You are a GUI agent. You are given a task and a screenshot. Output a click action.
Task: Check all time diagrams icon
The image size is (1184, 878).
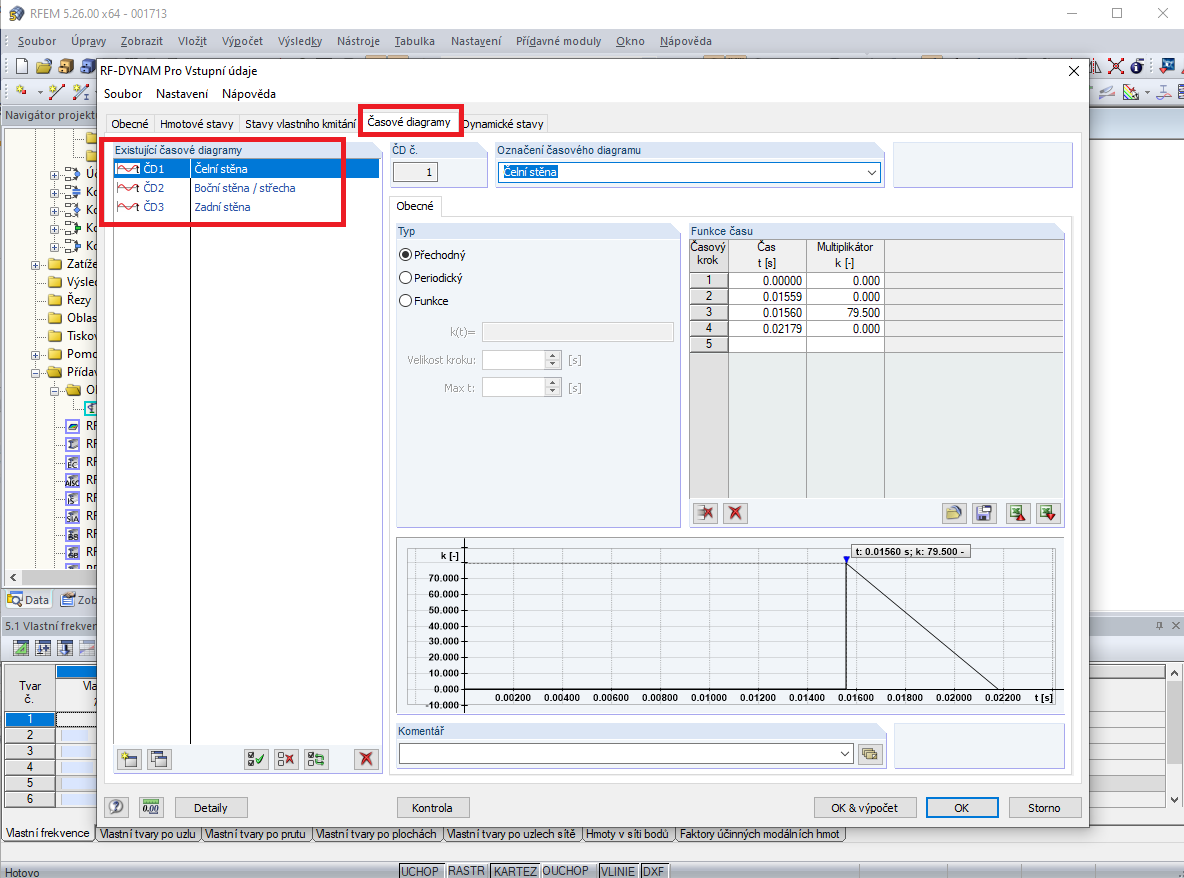click(x=256, y=759)
